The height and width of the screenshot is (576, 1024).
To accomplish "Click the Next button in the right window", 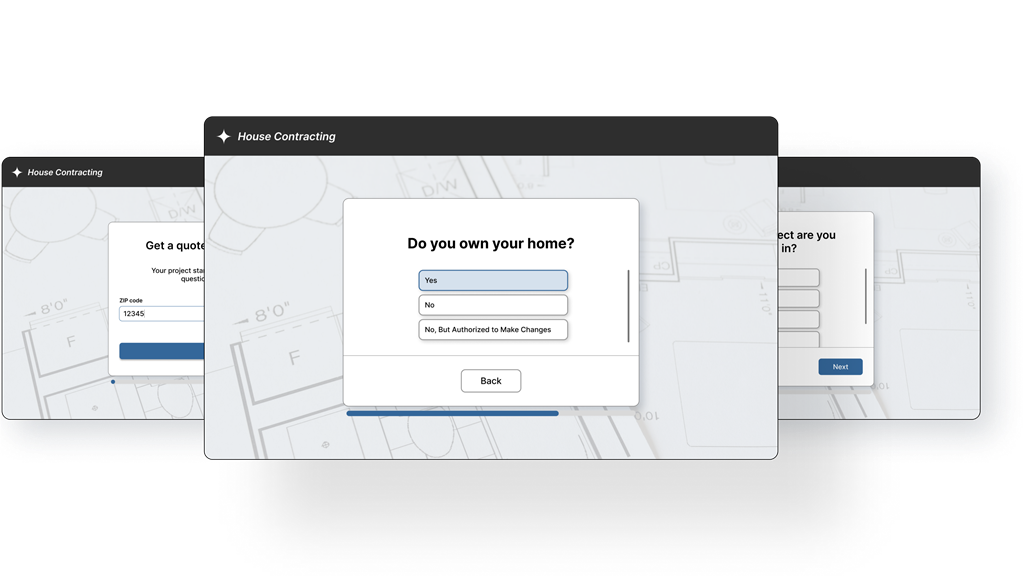I will (x=840, y=367).
